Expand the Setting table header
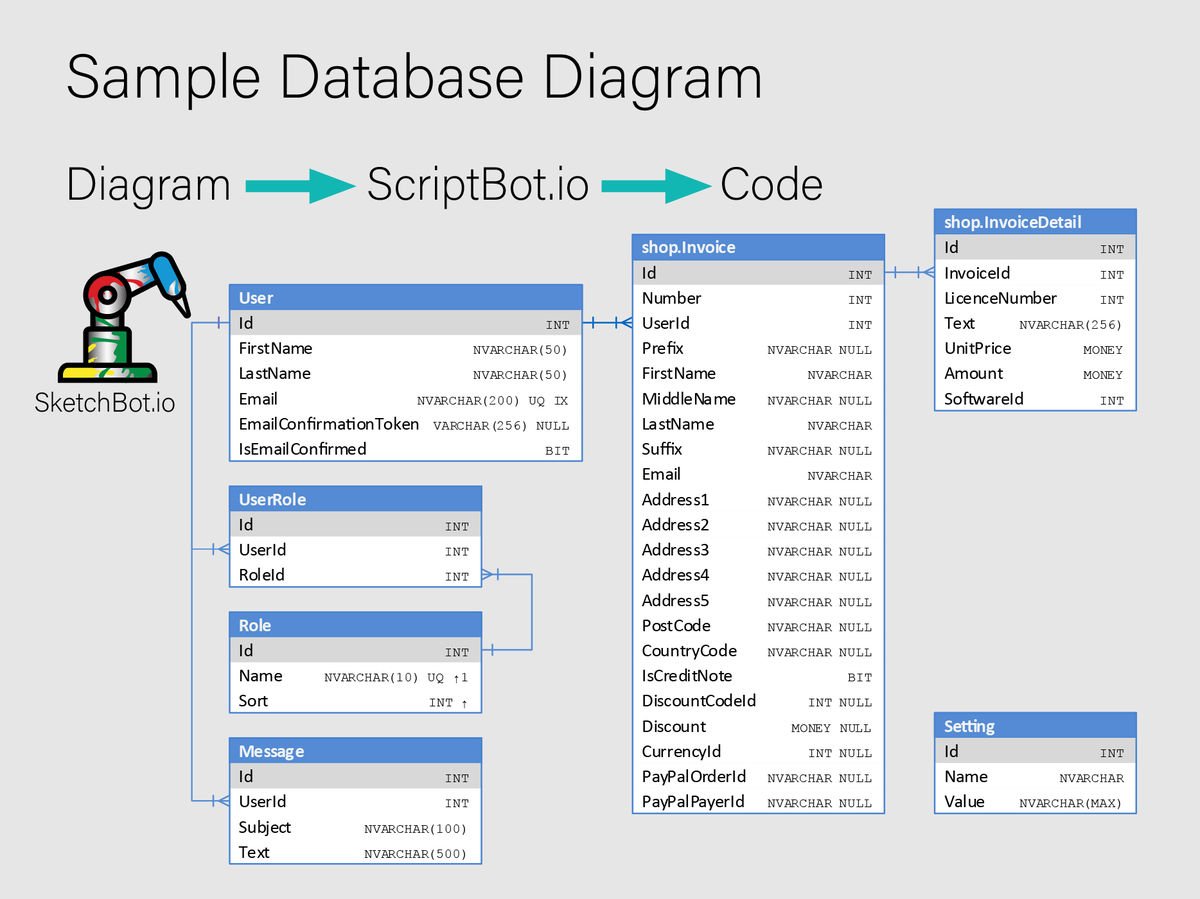The height and width of the screenshot is (899, 1200). [1034, 725]
